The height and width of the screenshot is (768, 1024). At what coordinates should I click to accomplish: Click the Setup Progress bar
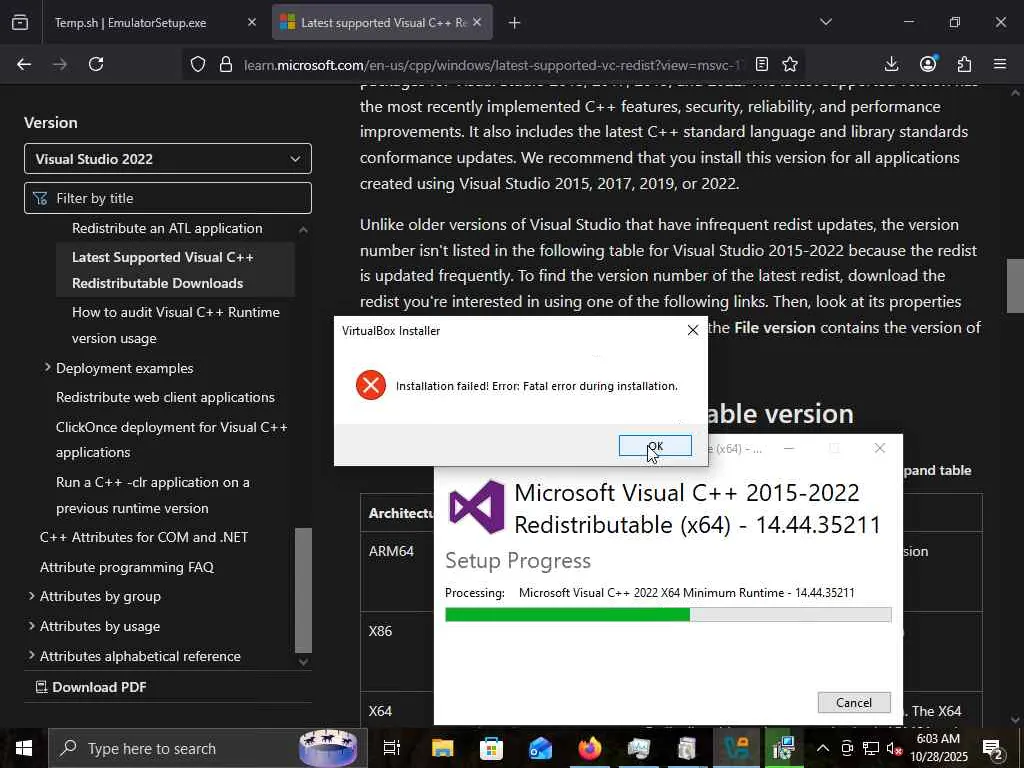click(668, 615)
